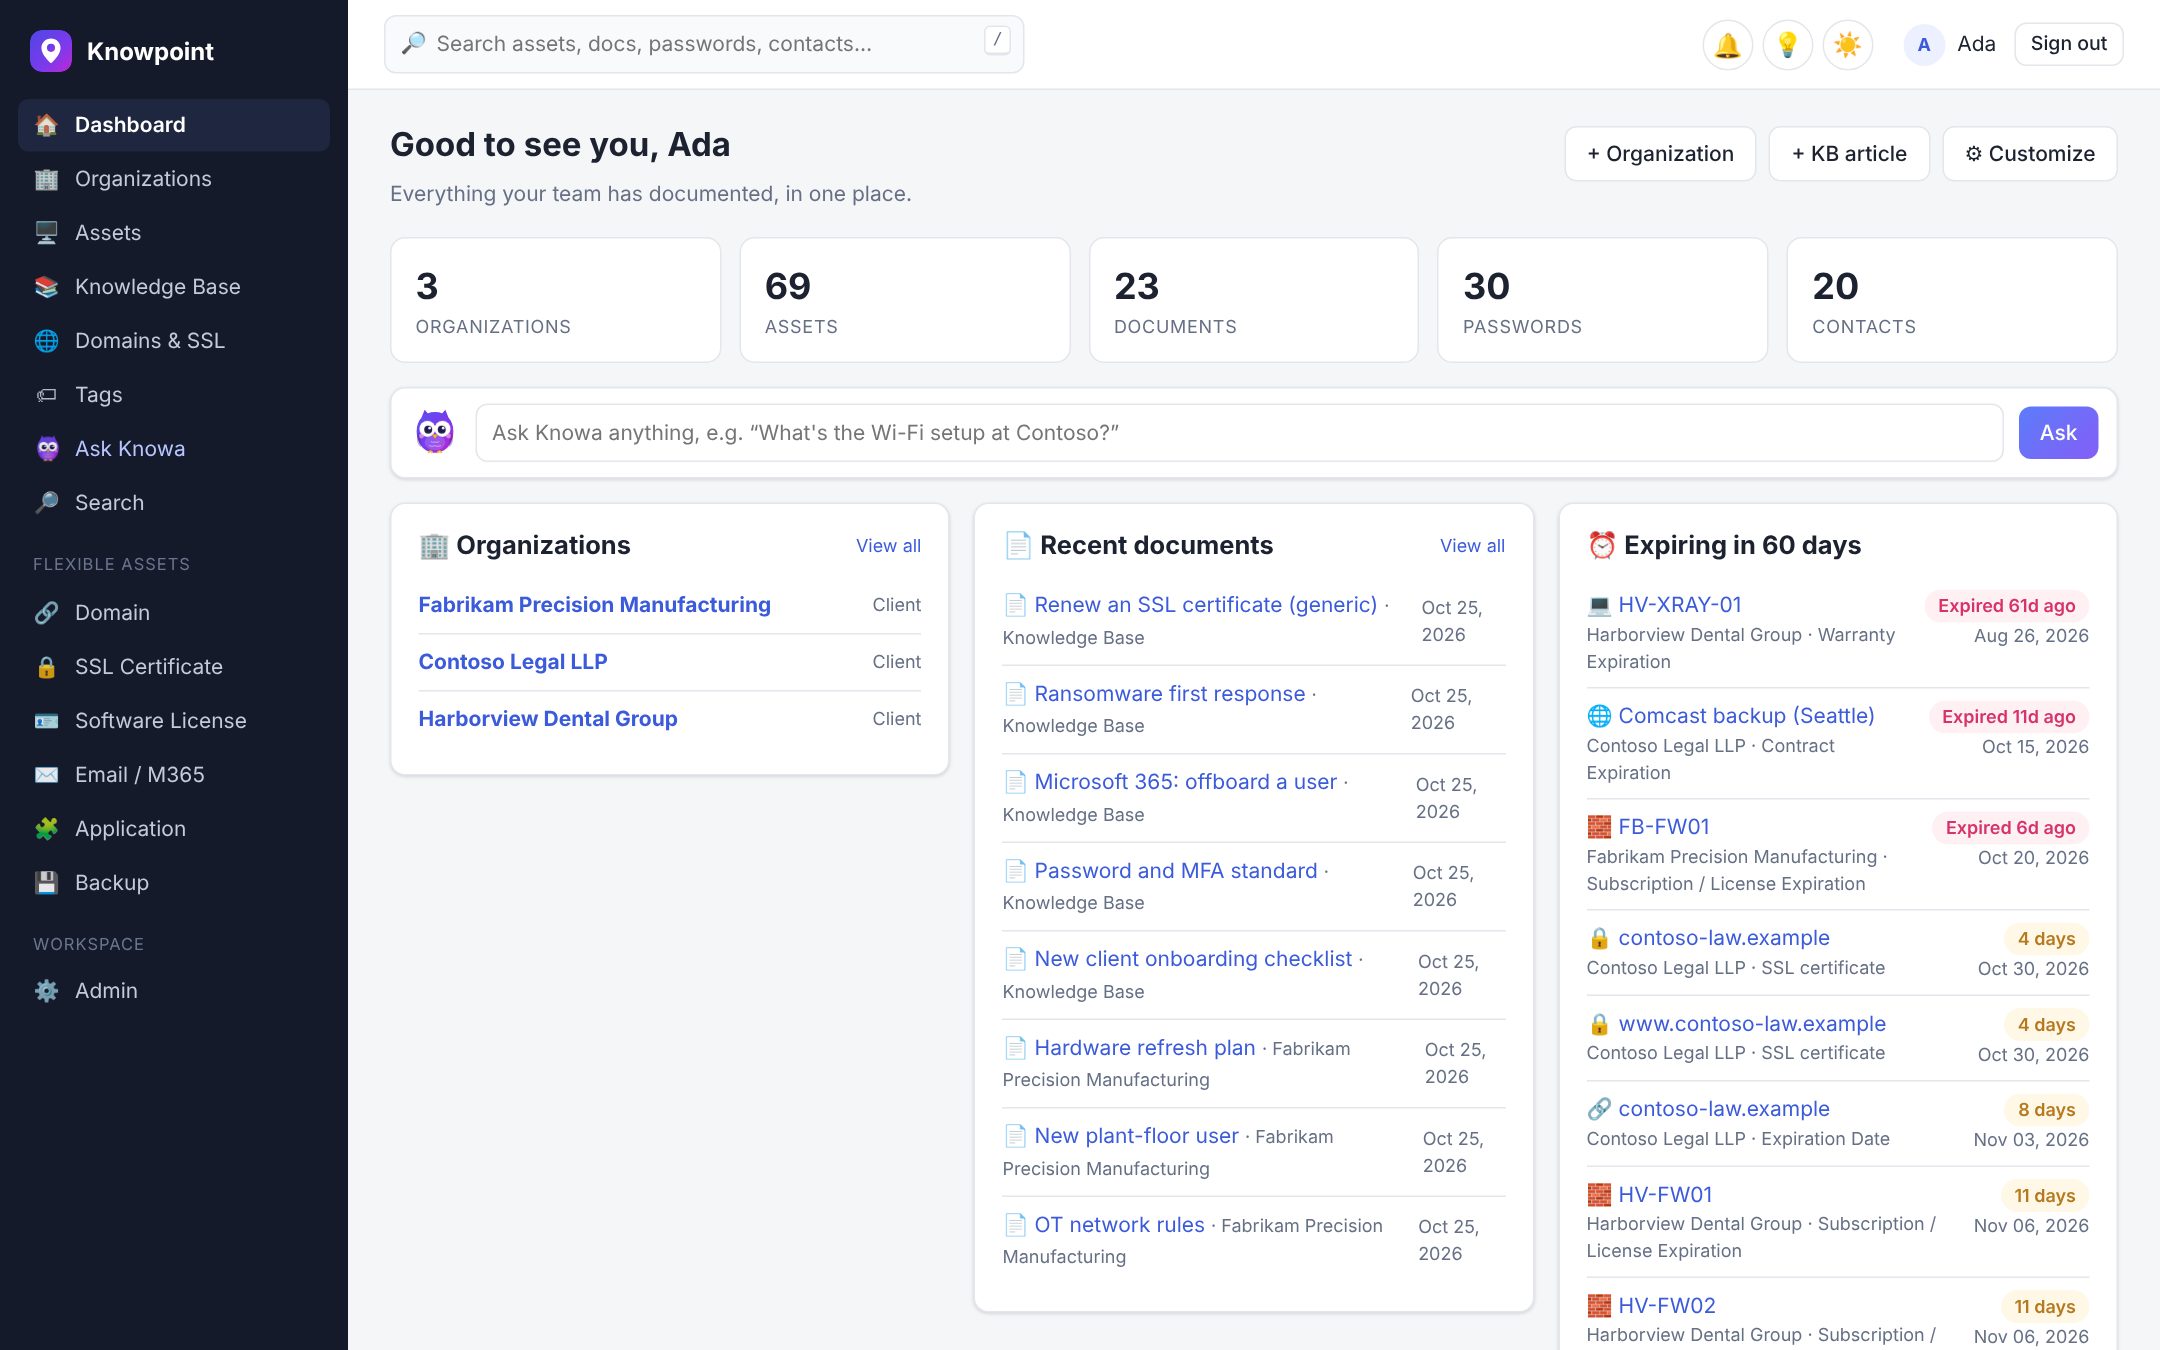
Task: Open the FB-FW01 firewall item
Action: [1663, 827]
